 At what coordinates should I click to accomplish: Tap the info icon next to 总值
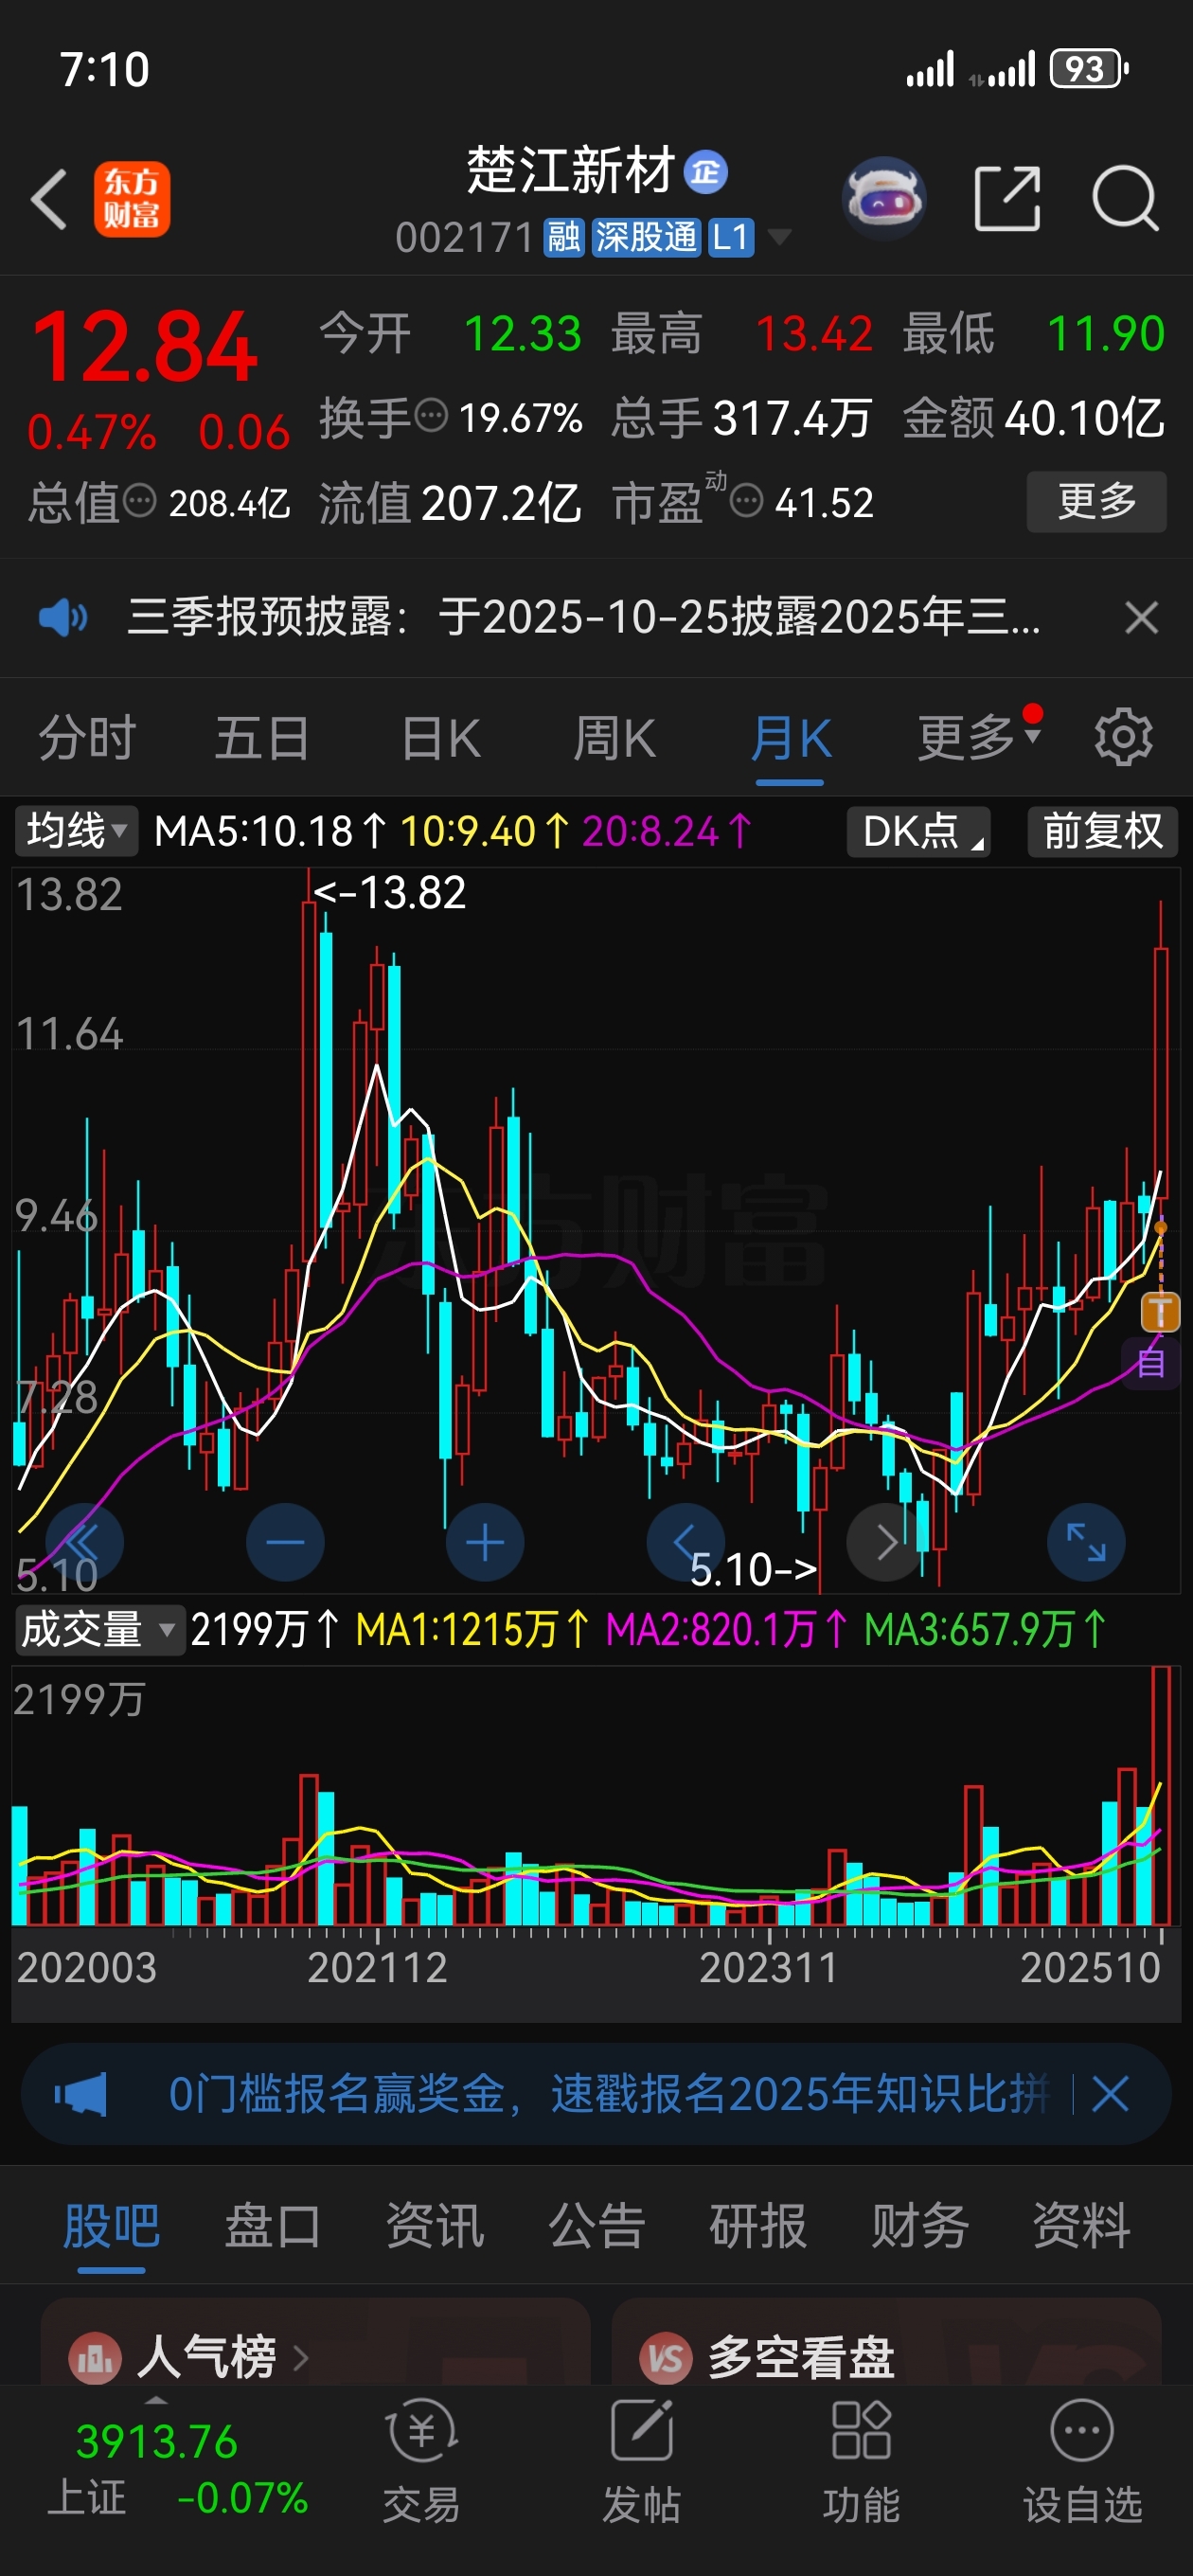(x=139, y=500)
